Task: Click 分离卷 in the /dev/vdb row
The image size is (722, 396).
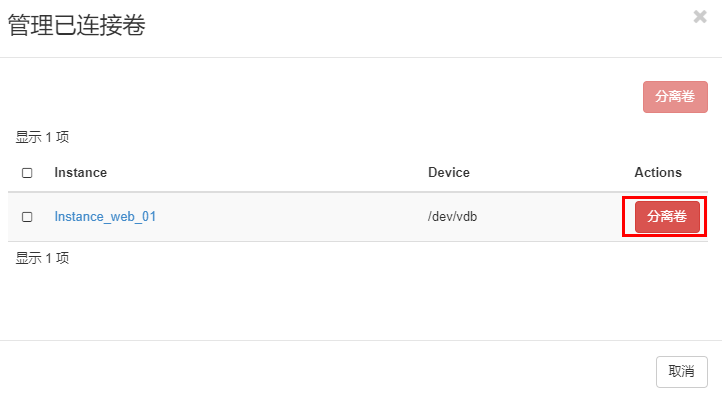Action: pyautogui.click(x=667, y=216)
